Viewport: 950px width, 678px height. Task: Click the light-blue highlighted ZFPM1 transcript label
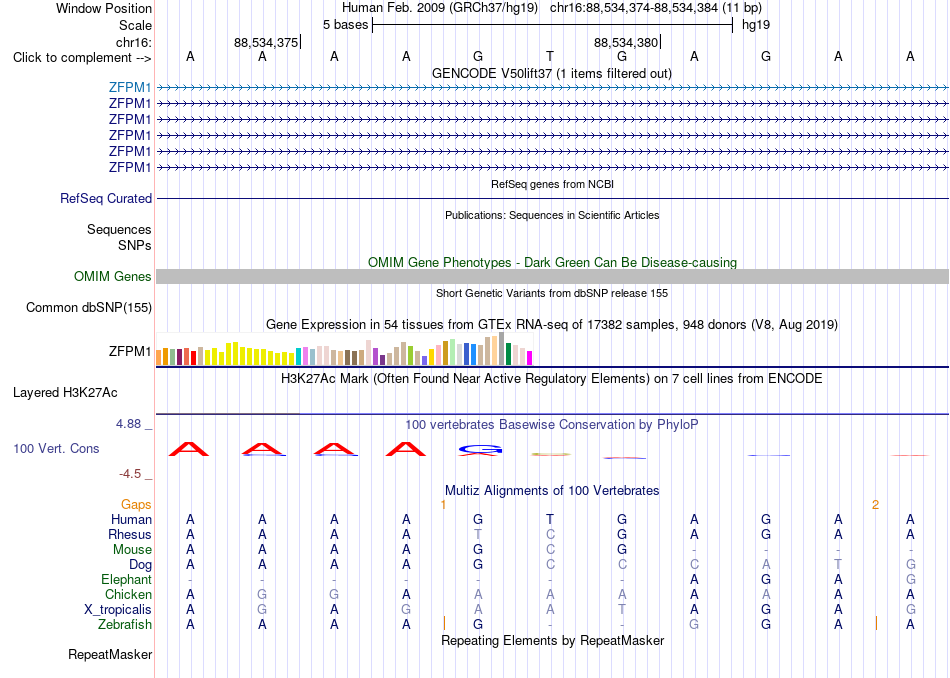[130, 87]
